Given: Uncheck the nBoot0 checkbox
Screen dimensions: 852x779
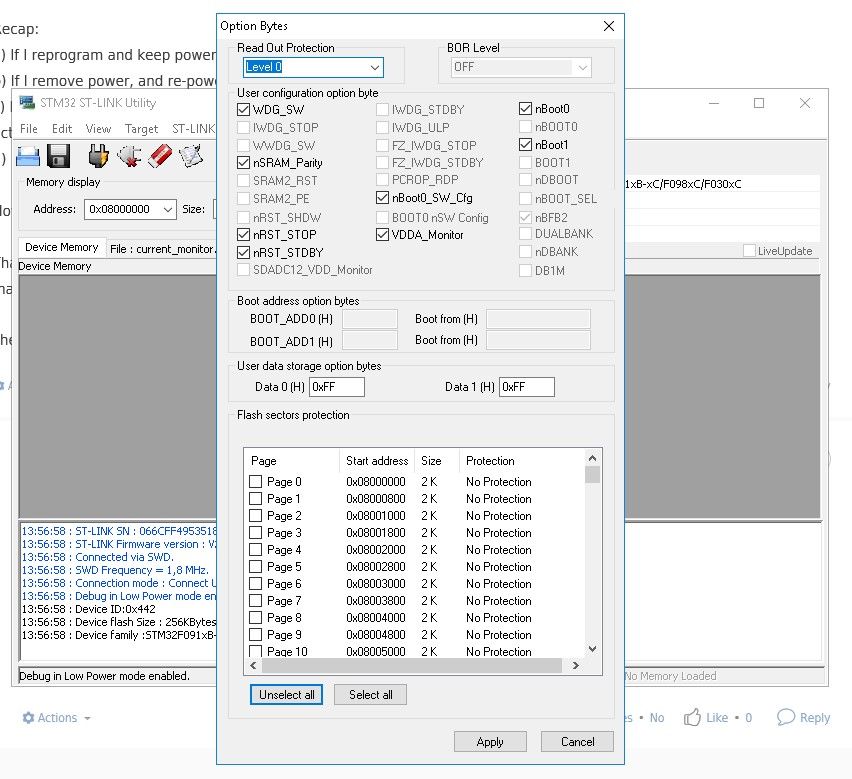Looking at the screenshot, I should (x=525, y=109).
